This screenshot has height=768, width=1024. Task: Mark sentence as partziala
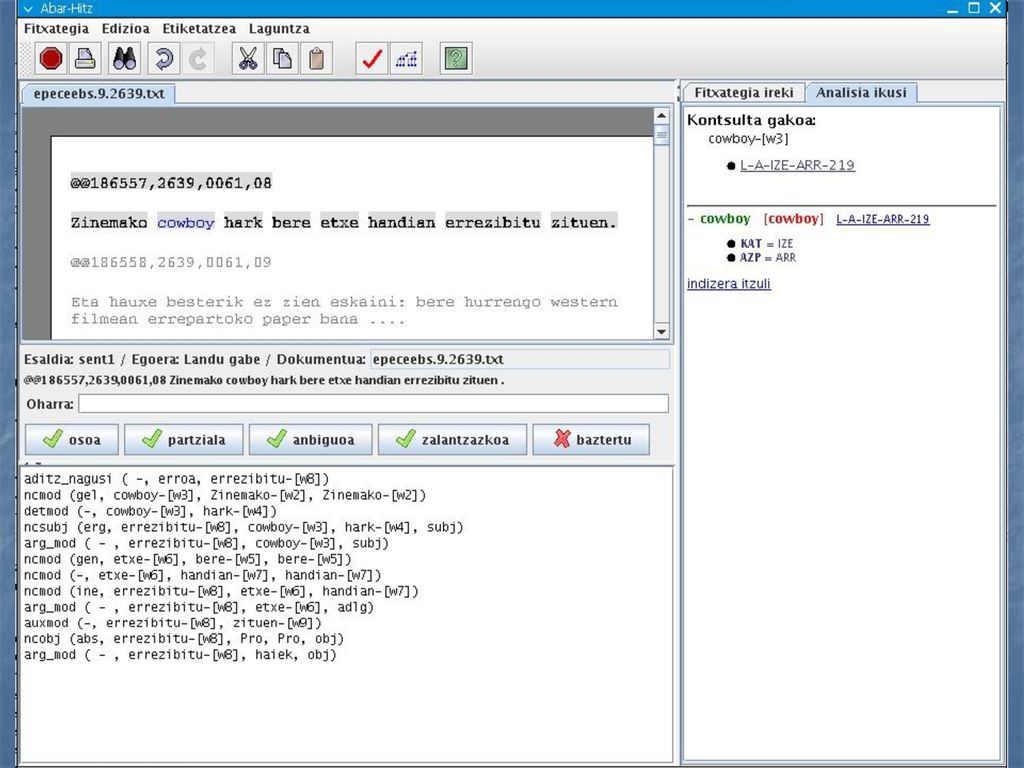pyautogui.click(x=184, y=440)
